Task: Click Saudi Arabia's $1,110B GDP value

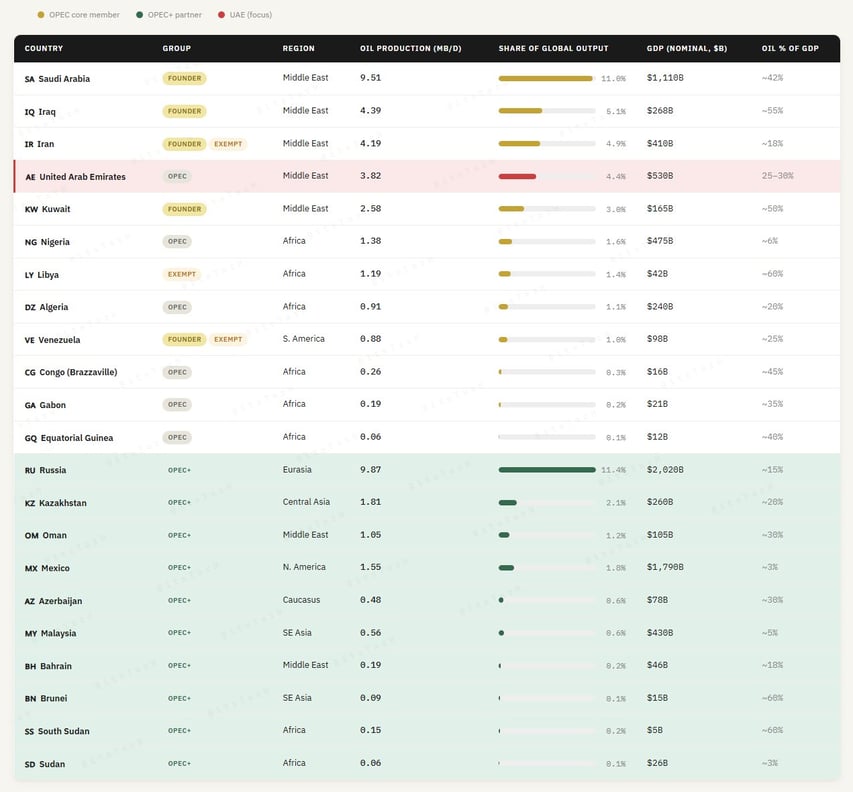Action: 665,78
